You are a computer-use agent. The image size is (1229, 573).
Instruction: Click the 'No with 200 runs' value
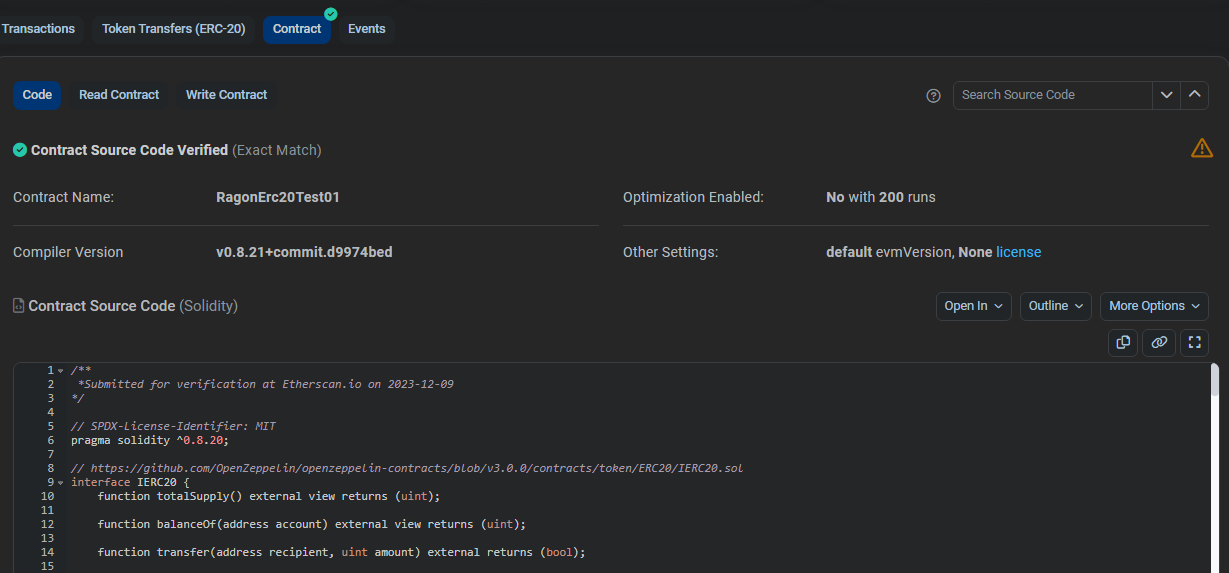click(x=881, y=197)
